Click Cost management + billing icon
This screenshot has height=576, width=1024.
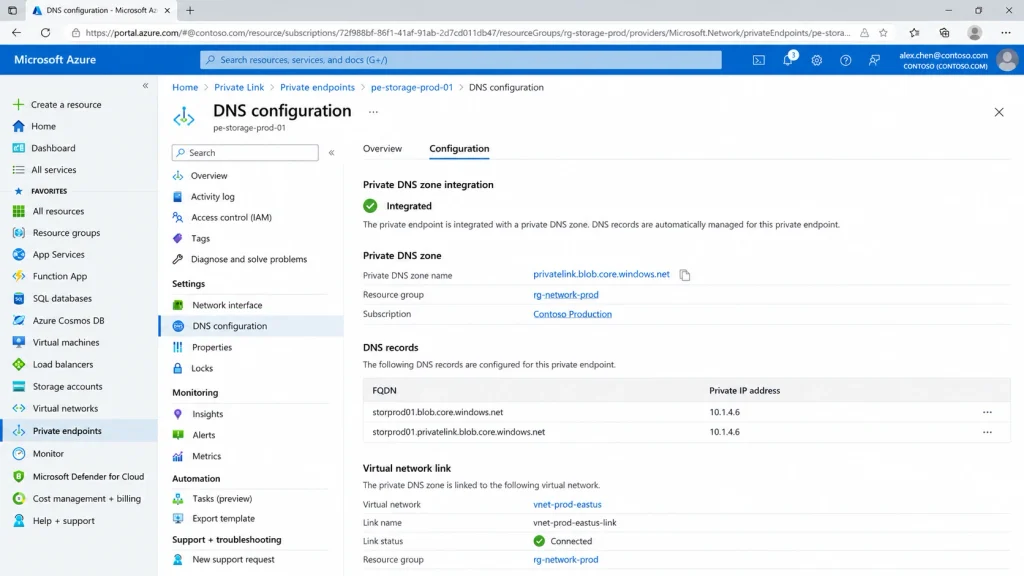coord(18,498)
